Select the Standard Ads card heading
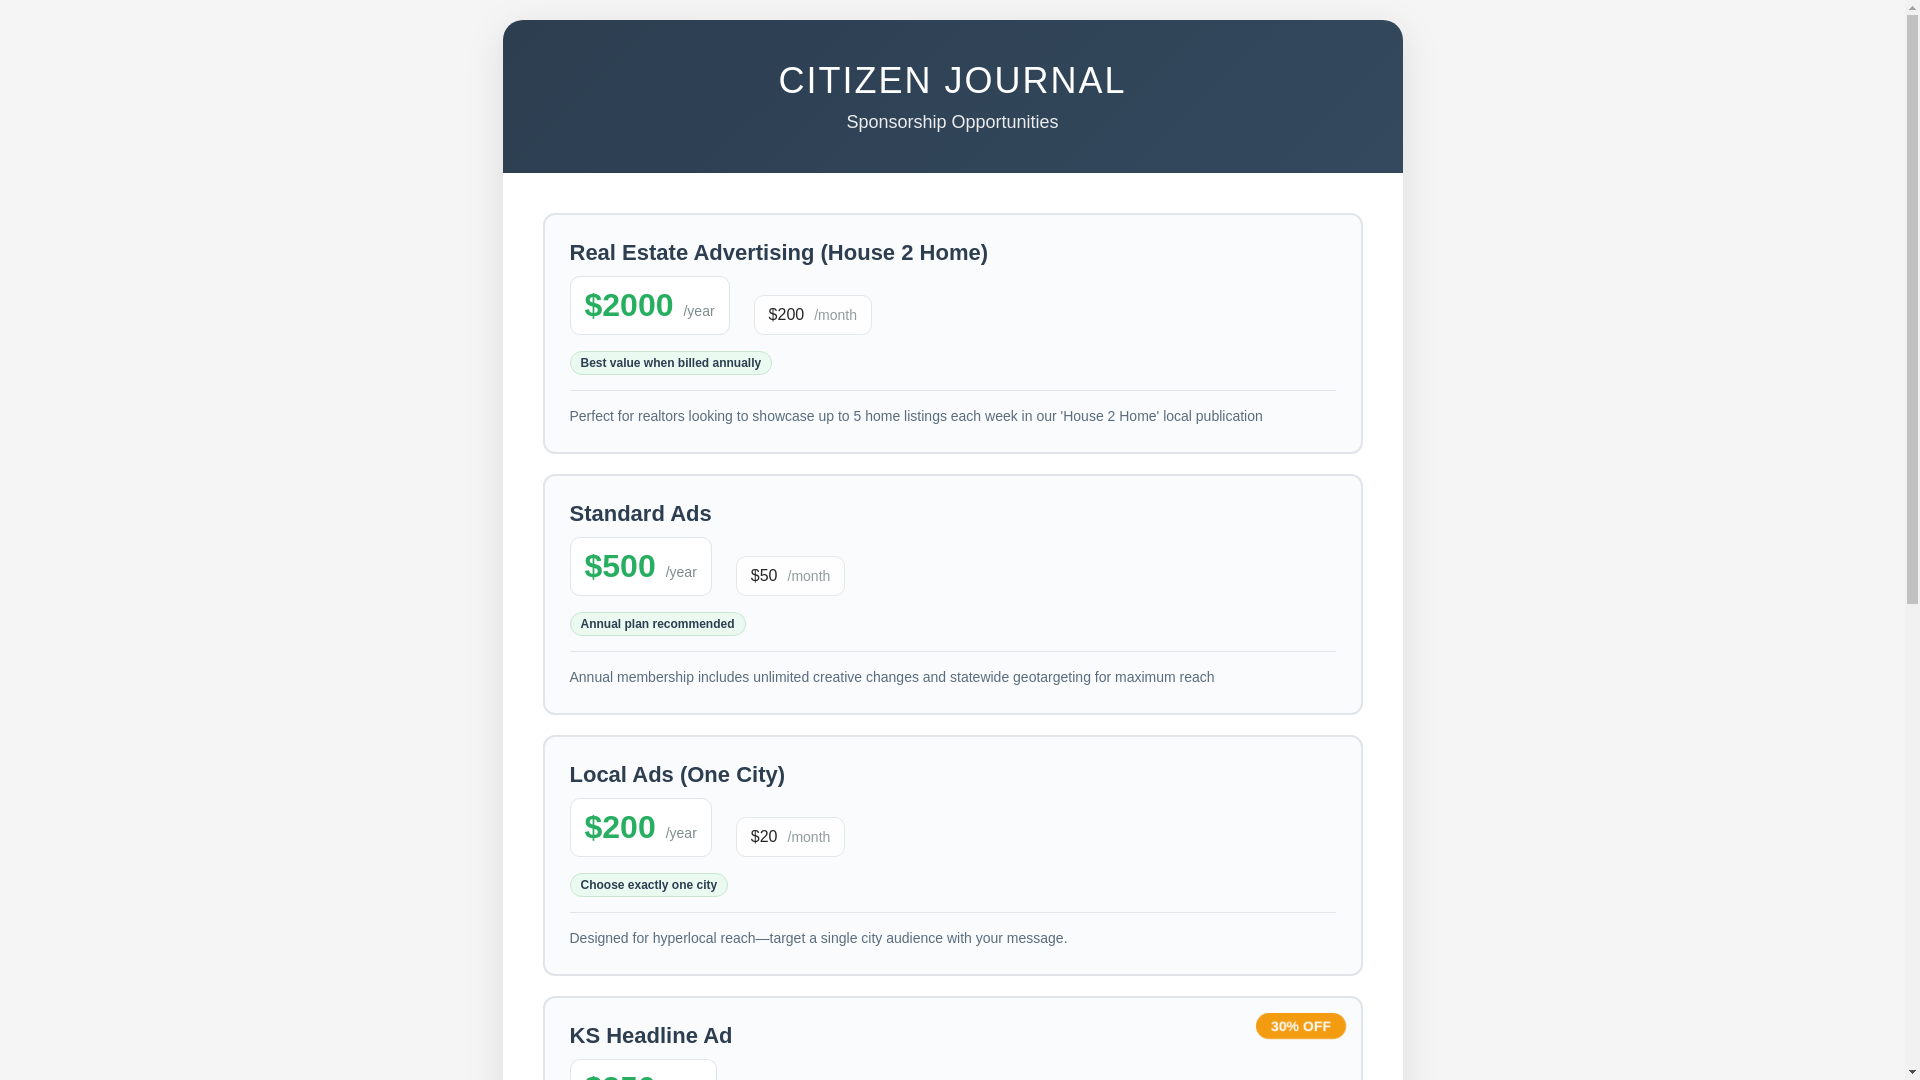The image size is (1920, 1080). click(x=640, y=514)
